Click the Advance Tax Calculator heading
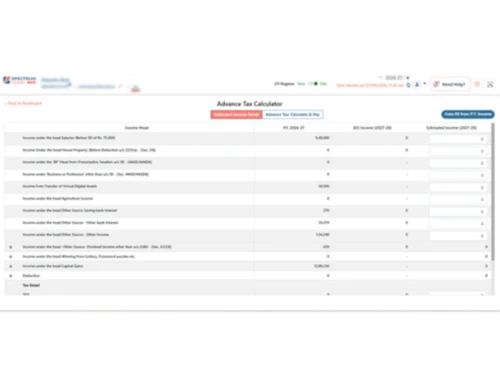 pos(250,104)
